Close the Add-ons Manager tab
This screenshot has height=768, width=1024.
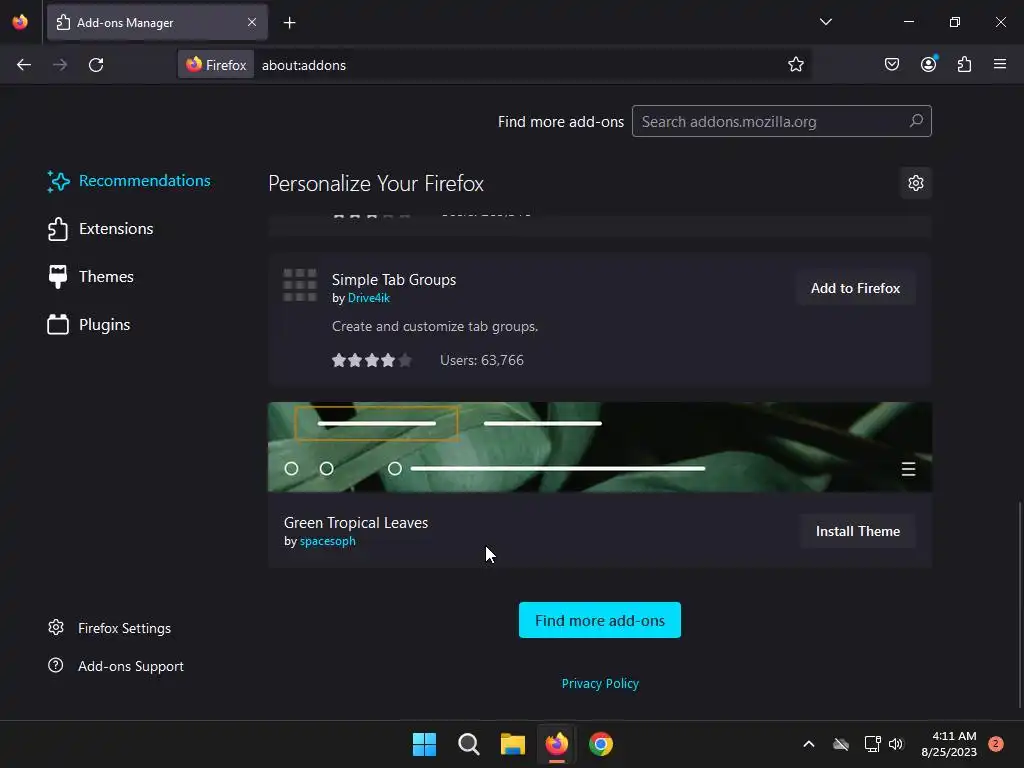pos(252,22)
